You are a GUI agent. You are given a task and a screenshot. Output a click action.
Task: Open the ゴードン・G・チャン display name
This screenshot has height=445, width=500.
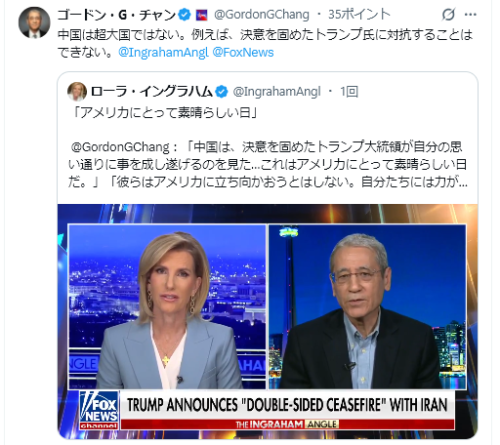click(117, 15)
